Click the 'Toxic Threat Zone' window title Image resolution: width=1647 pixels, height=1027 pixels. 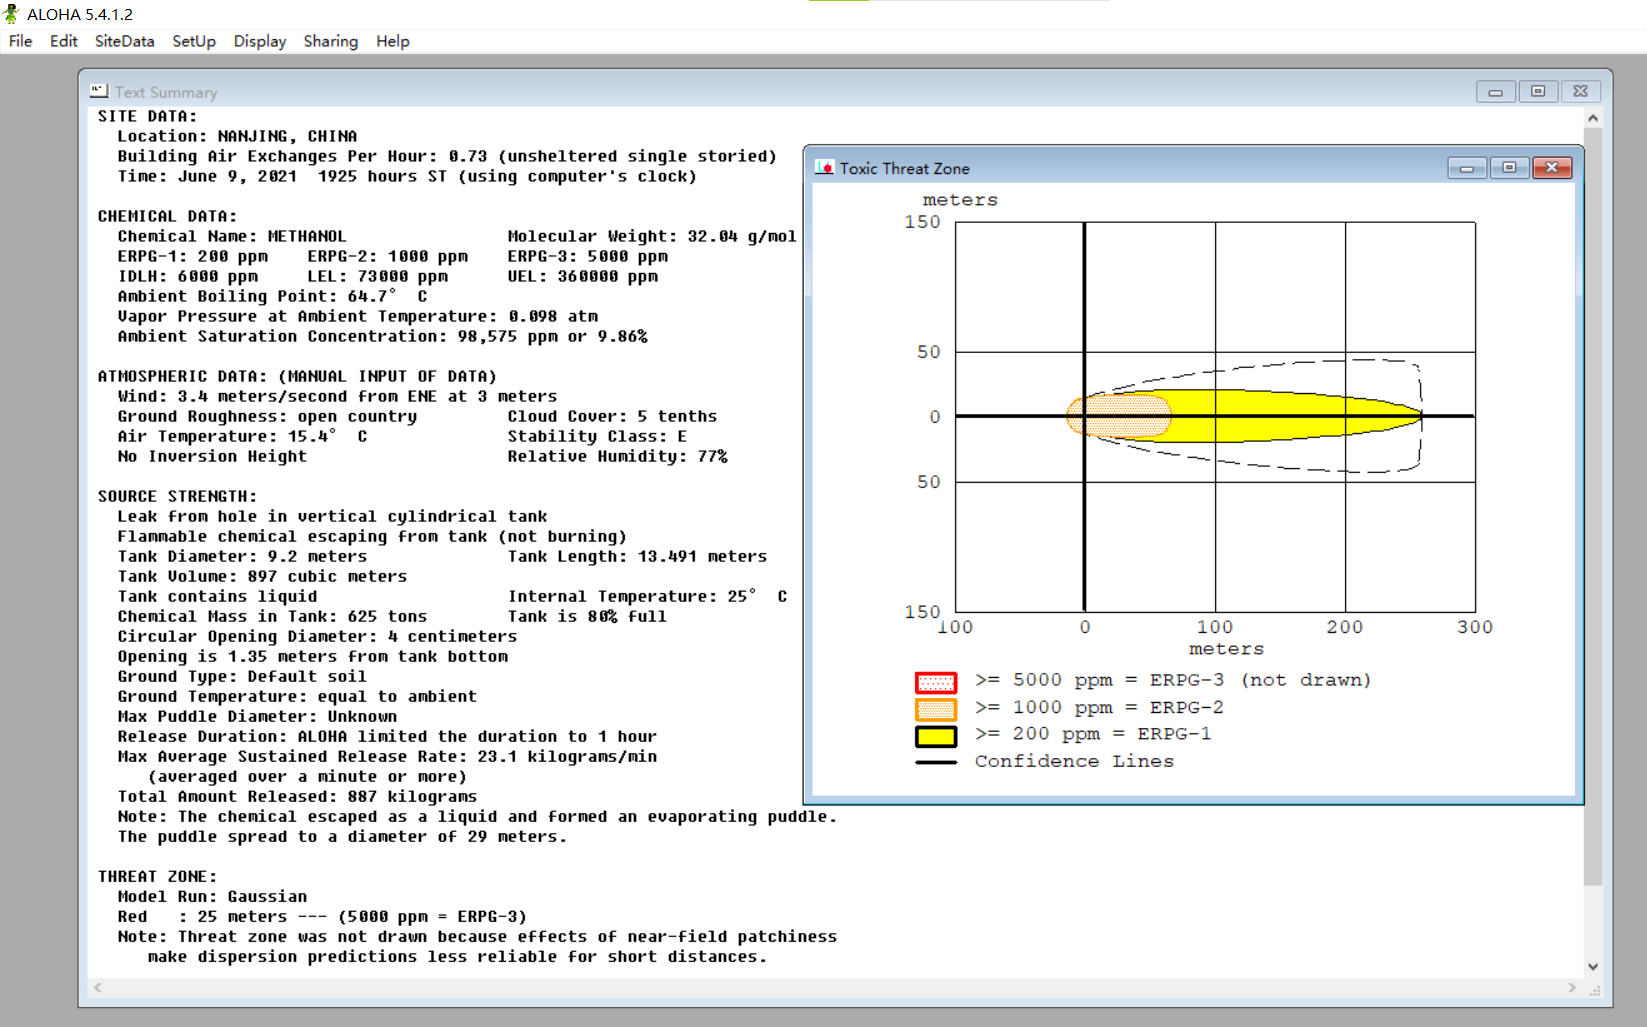point(904,168)
